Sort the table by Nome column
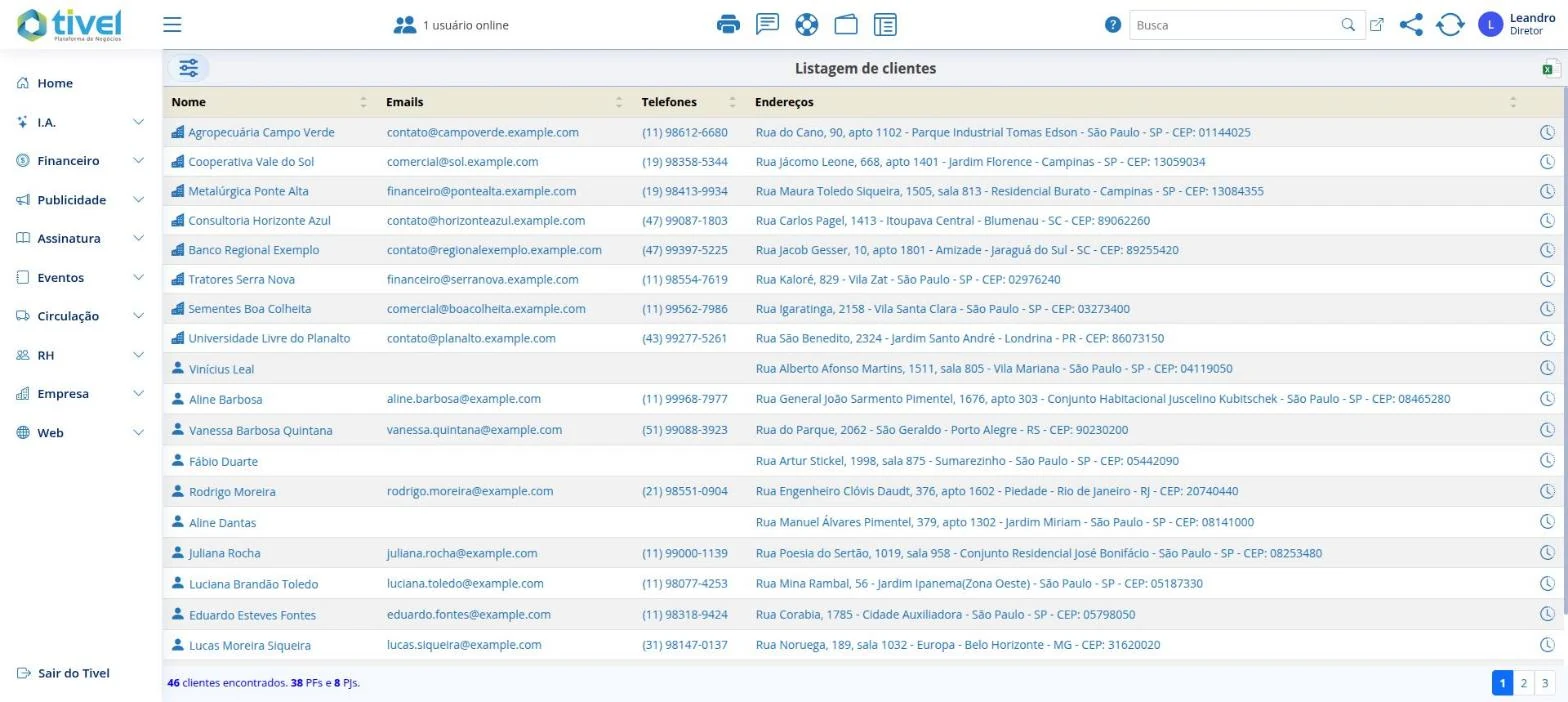This screenshot has width=1568, height=702. point(269,102)
